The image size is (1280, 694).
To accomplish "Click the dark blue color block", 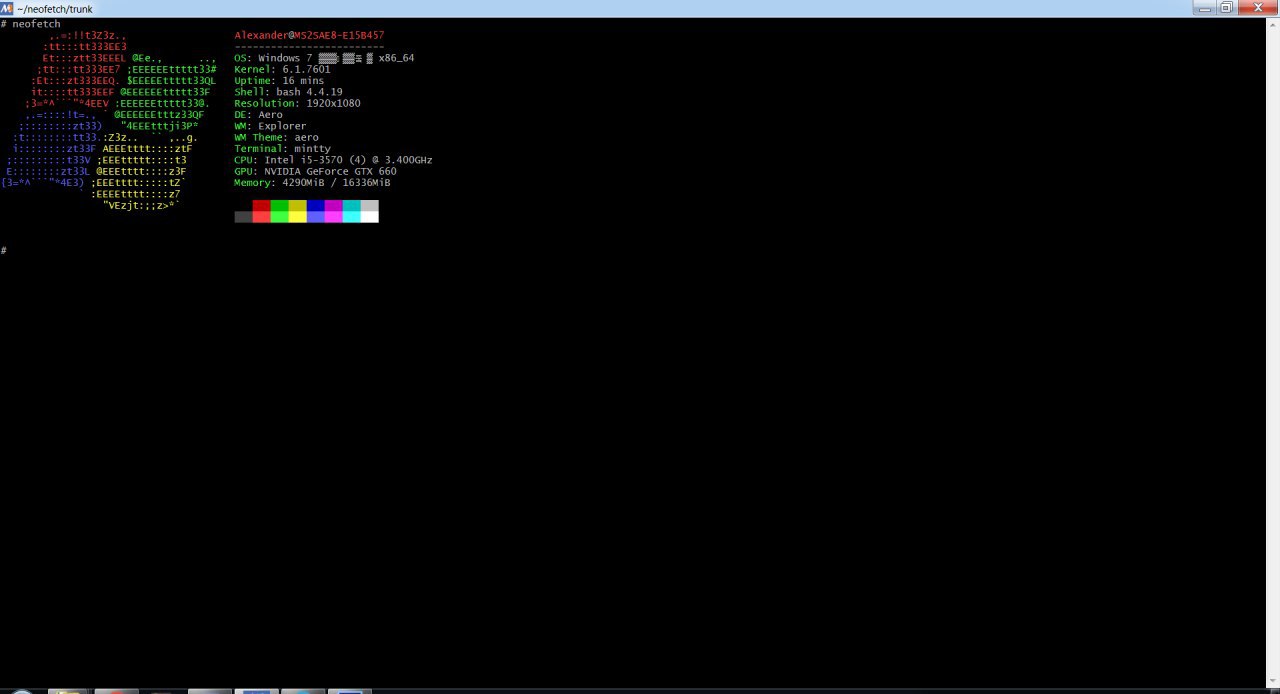I will tap(316, 205).
